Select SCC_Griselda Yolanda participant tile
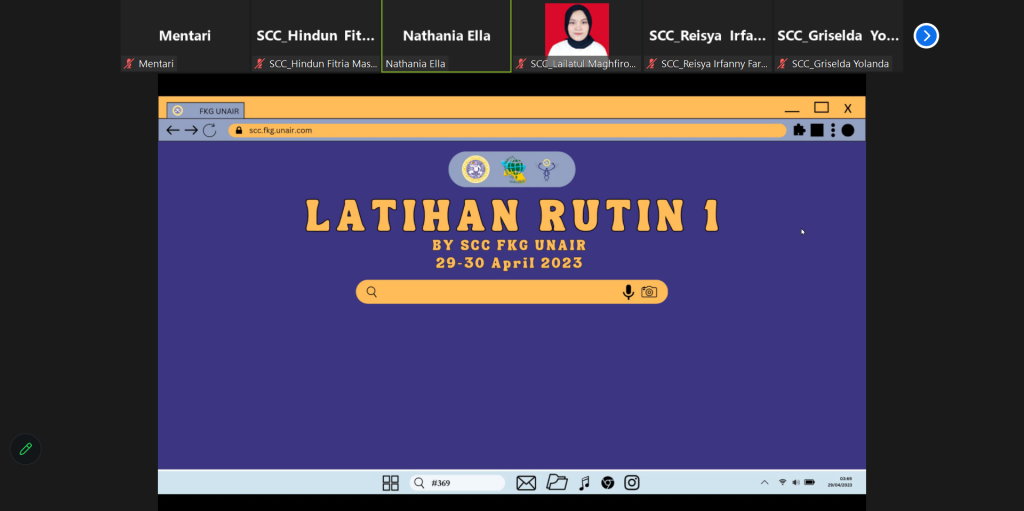Viewport: 1024px width, 511px height. click(838, 36)
